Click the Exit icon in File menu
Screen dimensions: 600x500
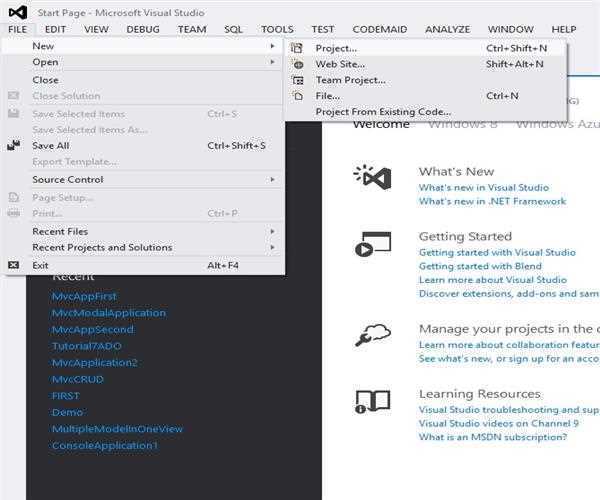click(x=14, y=265)
